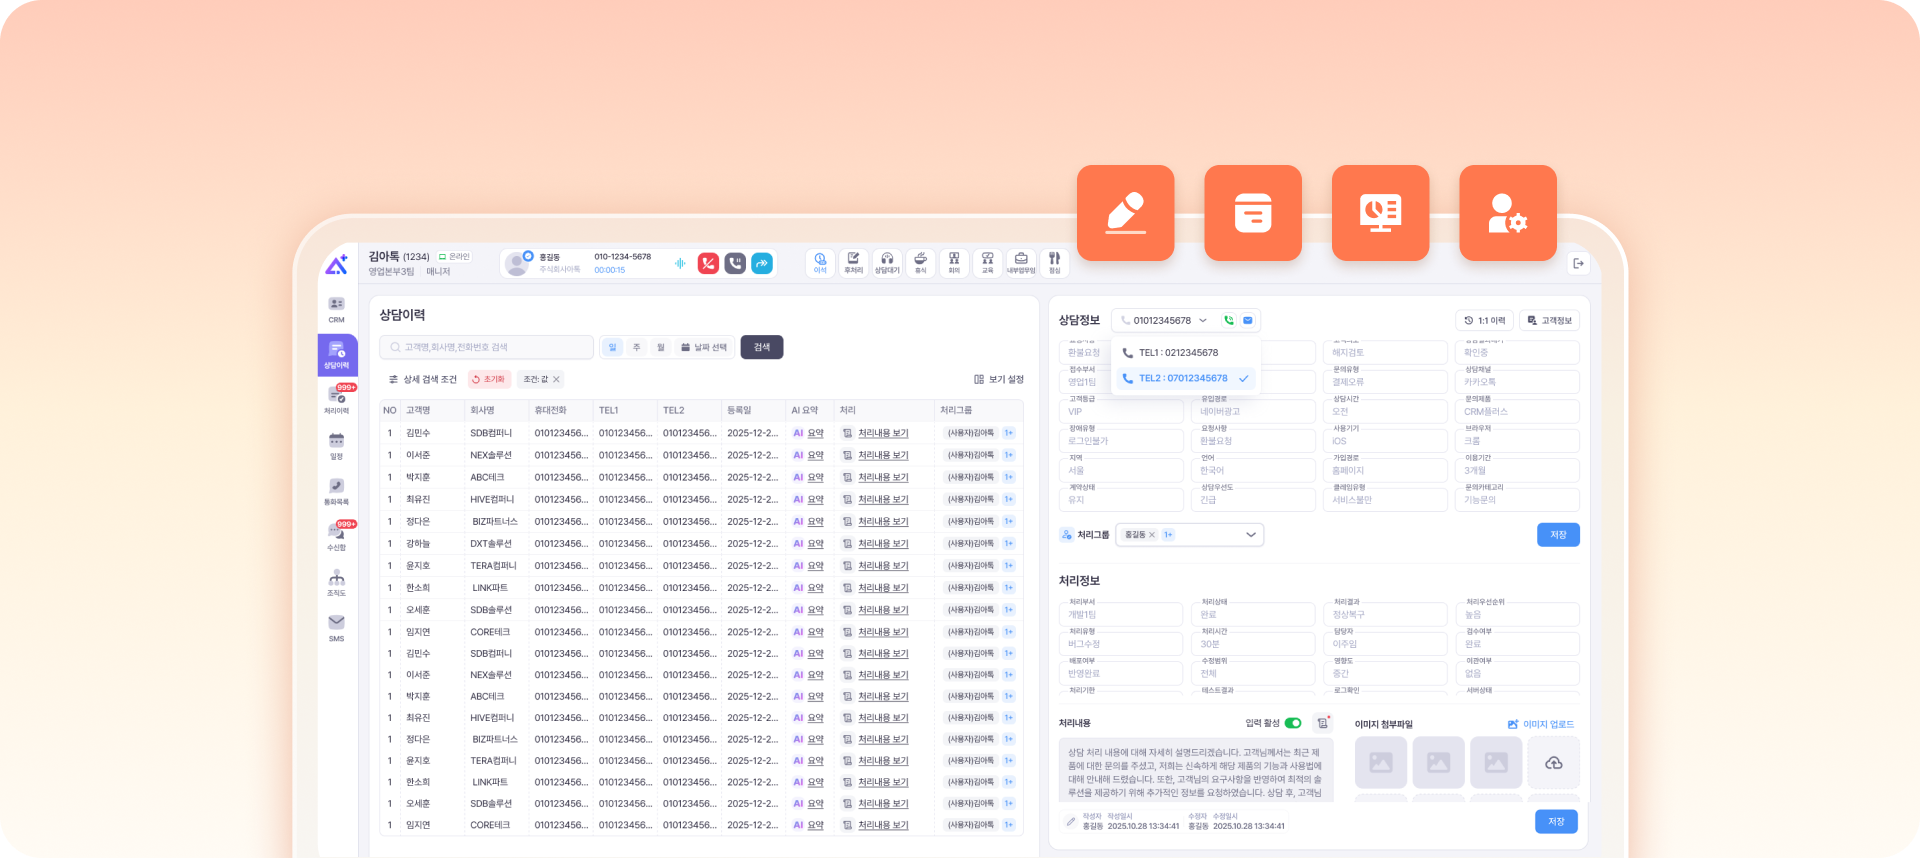Screen dimensions: 1920x858
Task: Click the green call icon beside 01012345678
Action: 1229,320
